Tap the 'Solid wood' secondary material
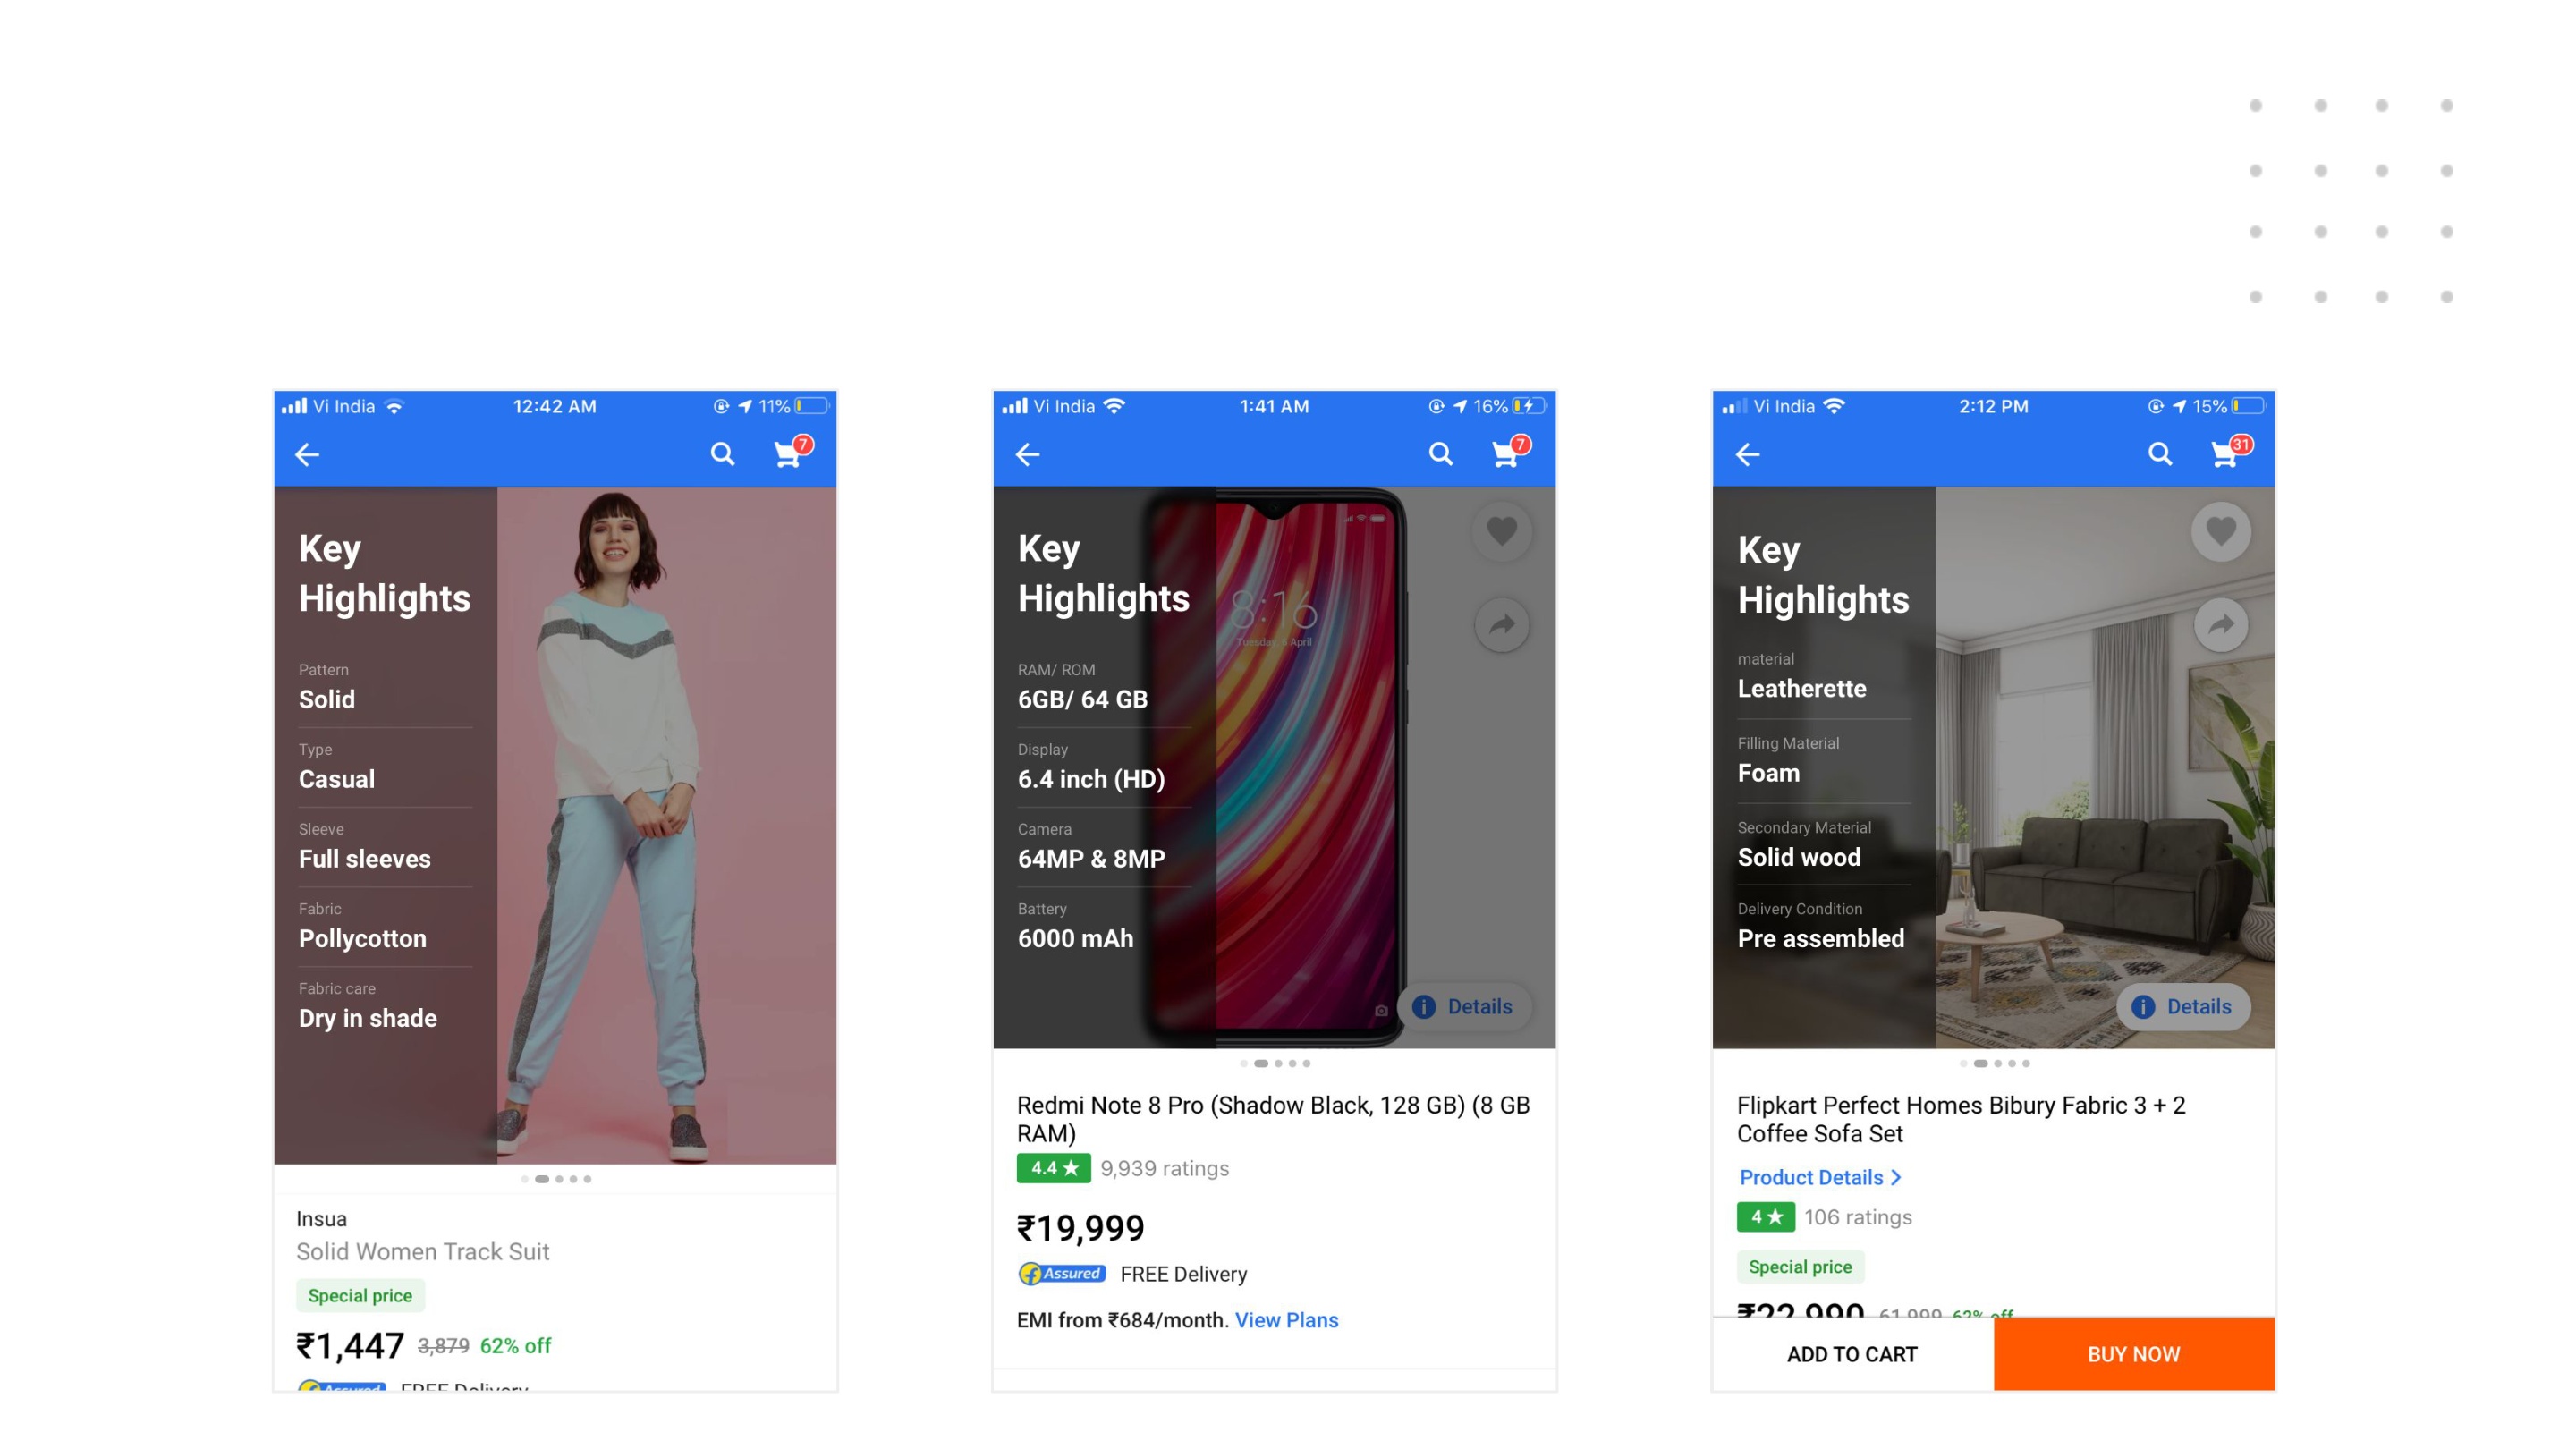 (1798, 857)
